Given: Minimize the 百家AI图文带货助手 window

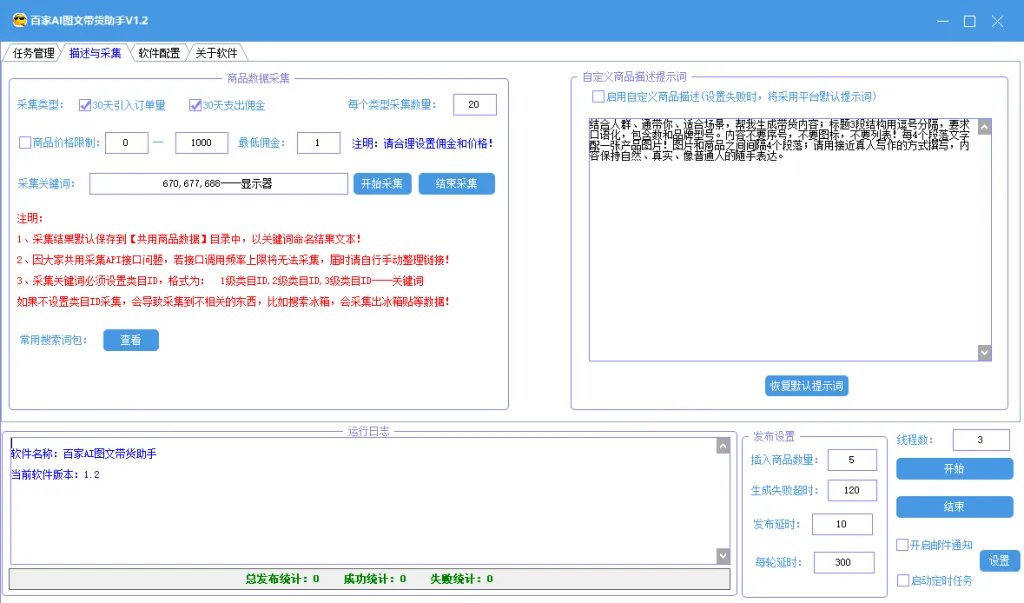Looking at the screenshot, I should coord(942,21).
